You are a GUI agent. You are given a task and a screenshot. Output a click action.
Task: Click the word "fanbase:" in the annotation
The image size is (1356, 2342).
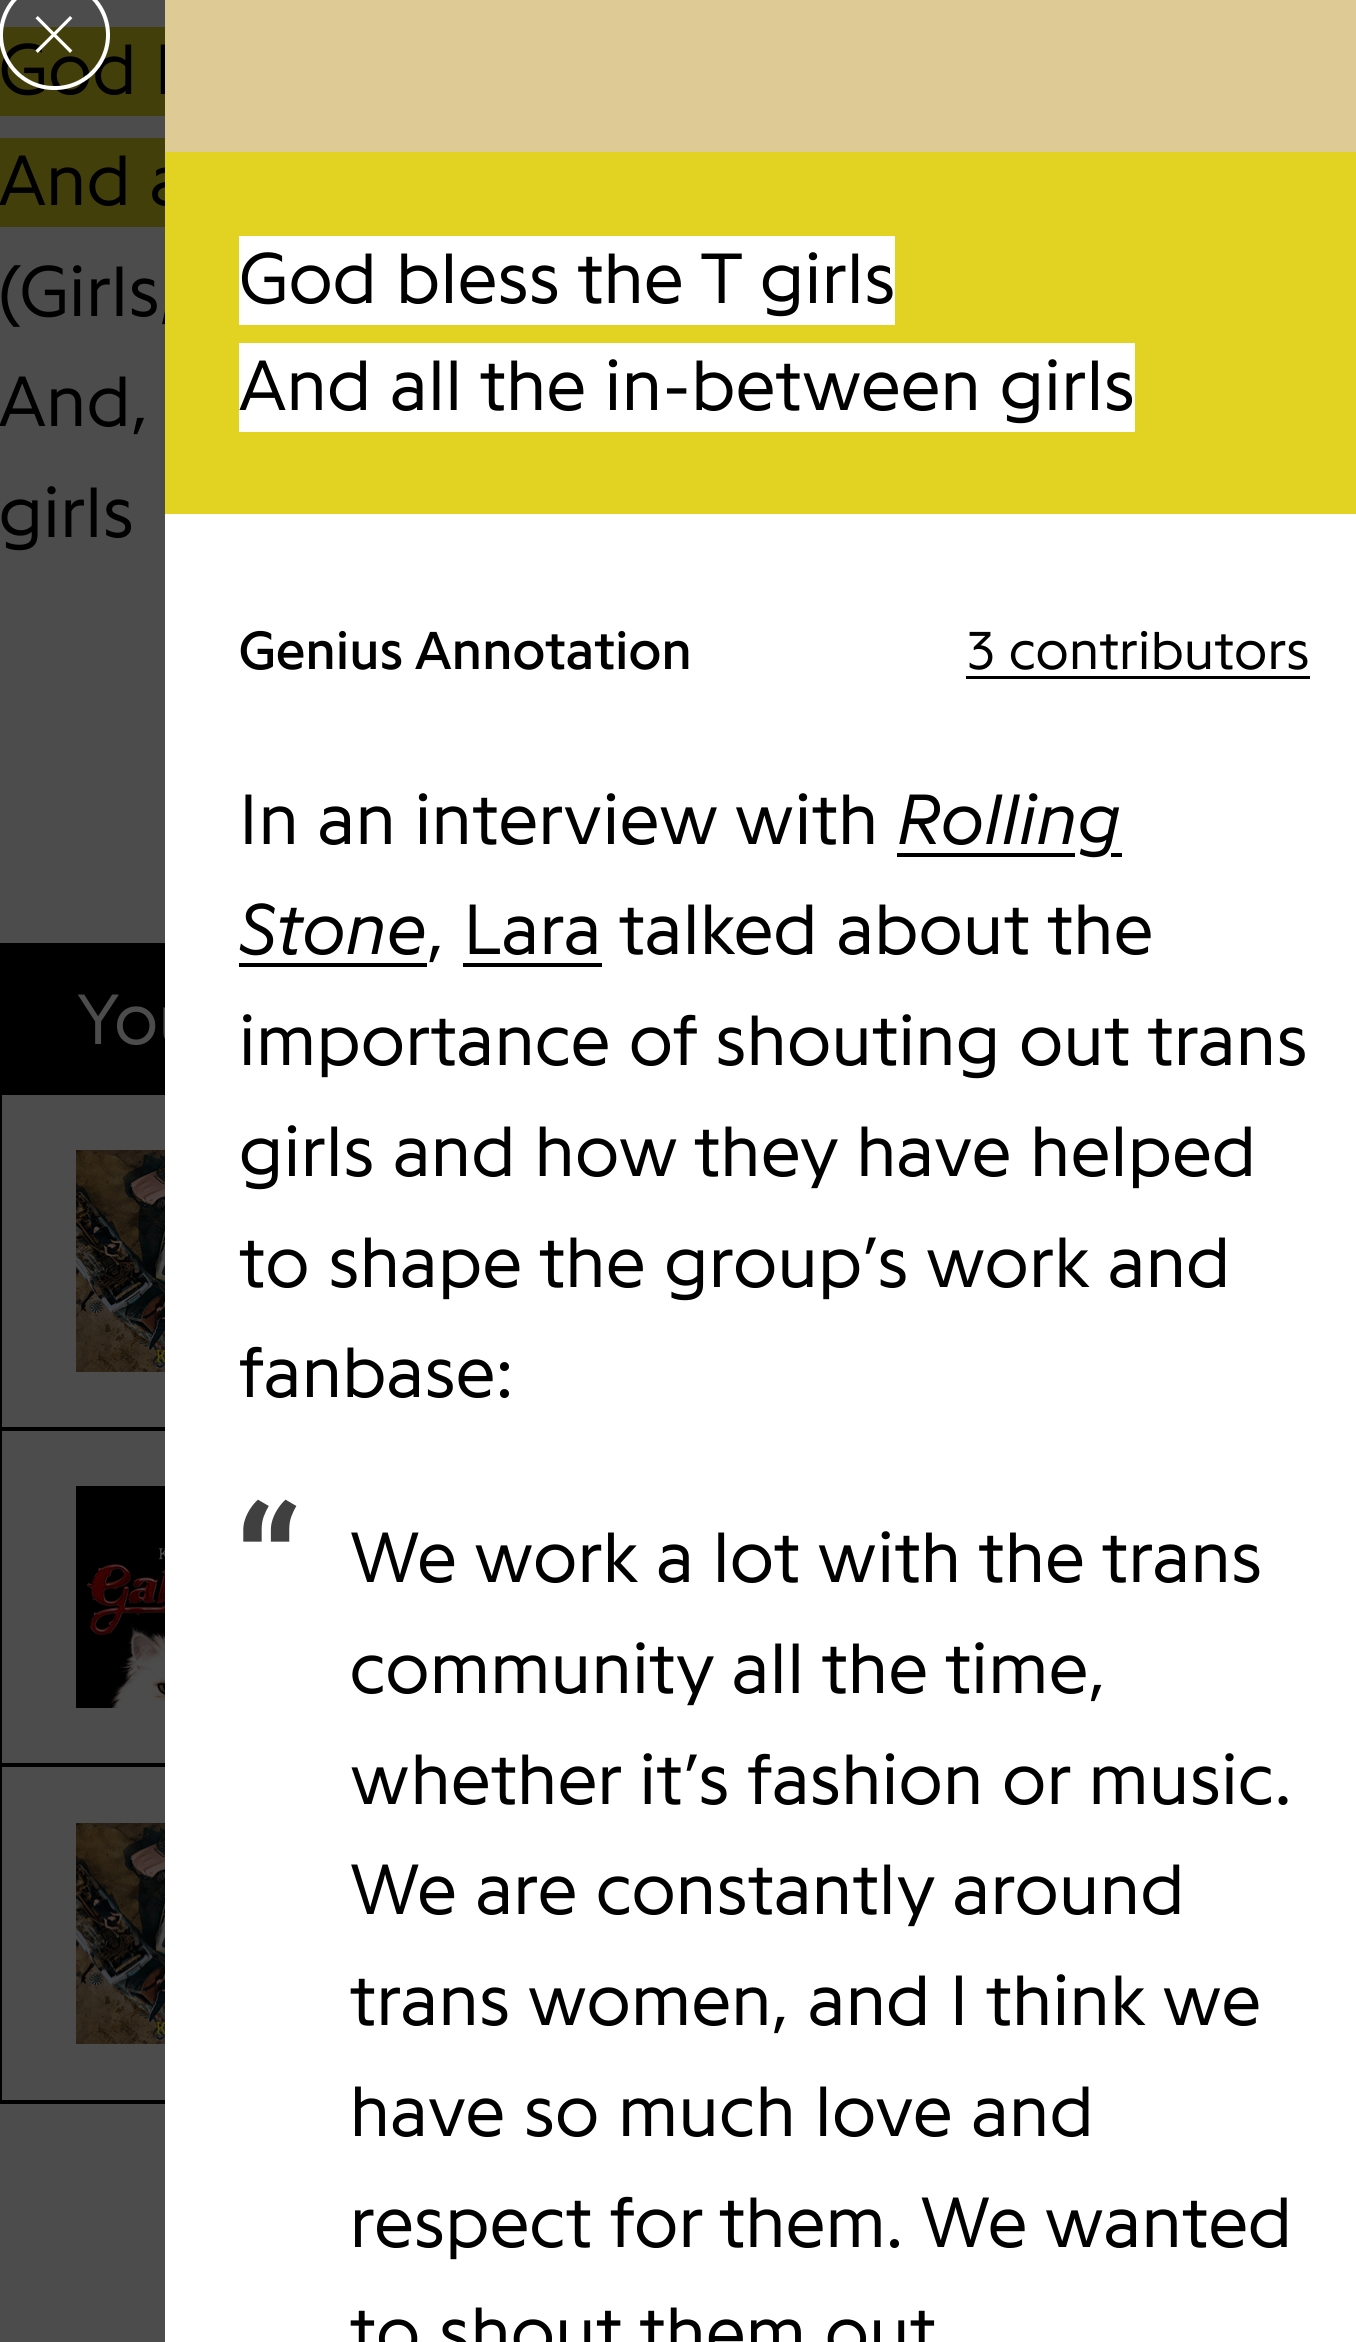pyautogui.click(x=376, y=1374)
